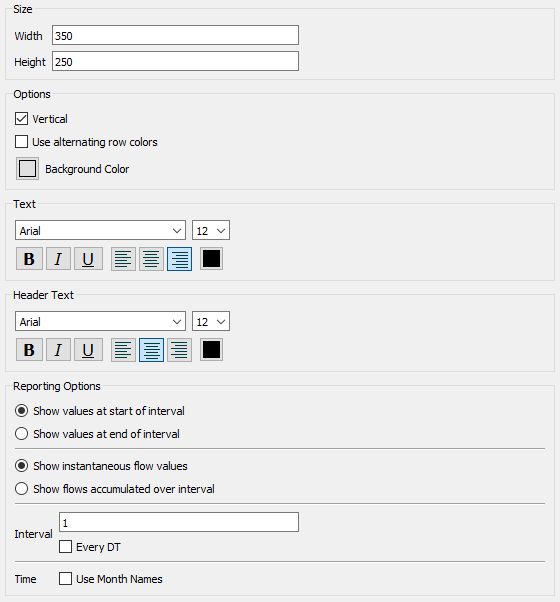Center-align the Text section content
Screen dimensions: 560x602
(151, 259)
